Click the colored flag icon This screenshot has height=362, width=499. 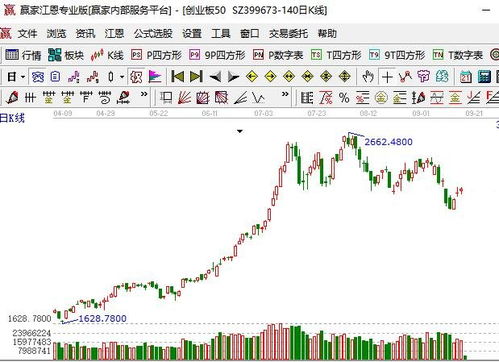point(155,77)
